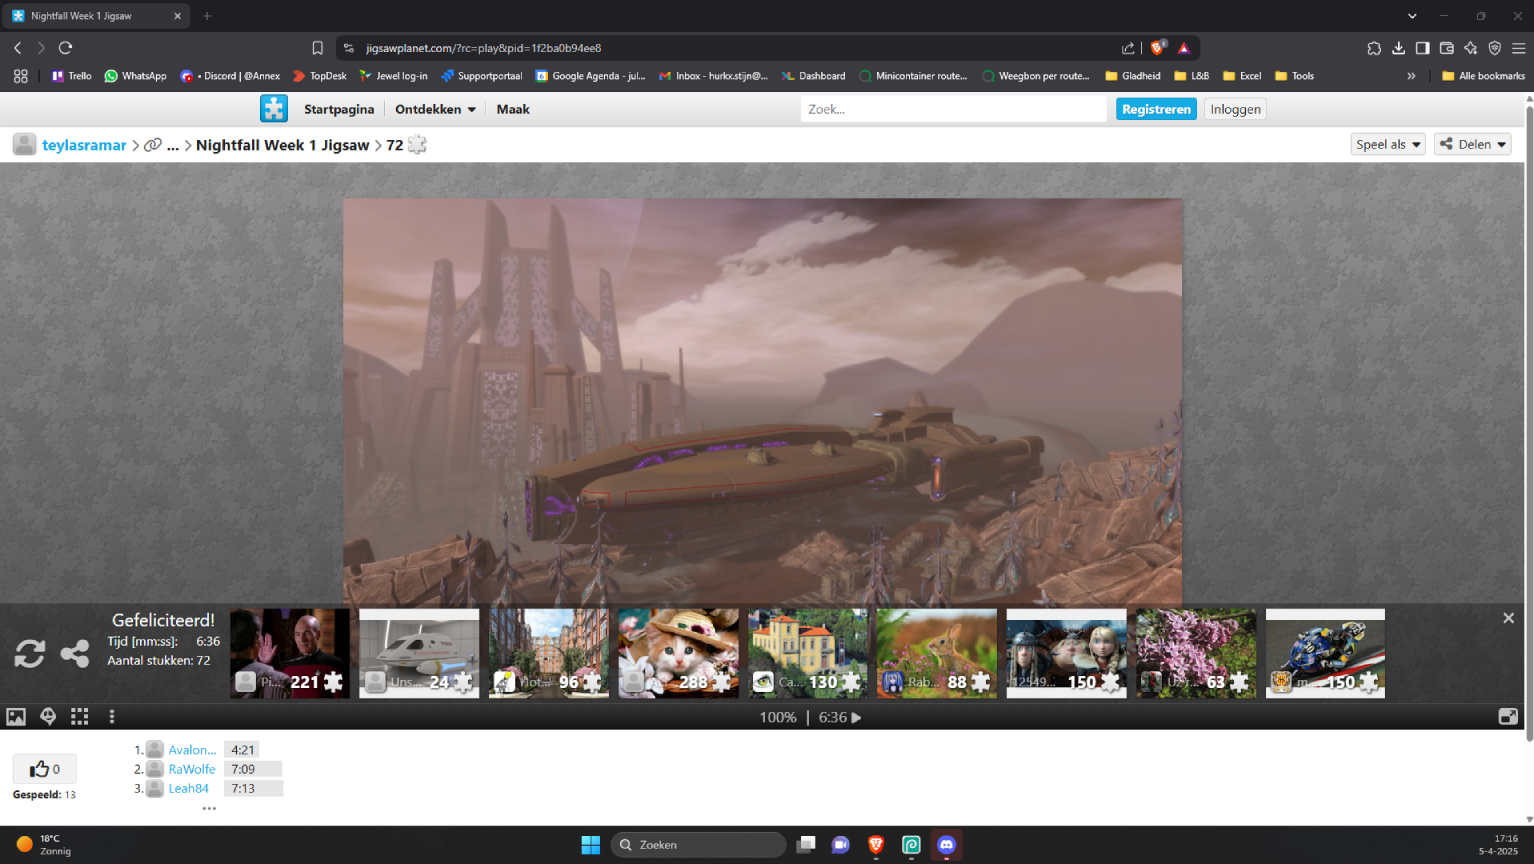Click the Registreren button
The height and width of the screenshot is (864, 1534).
[1156, 109]
